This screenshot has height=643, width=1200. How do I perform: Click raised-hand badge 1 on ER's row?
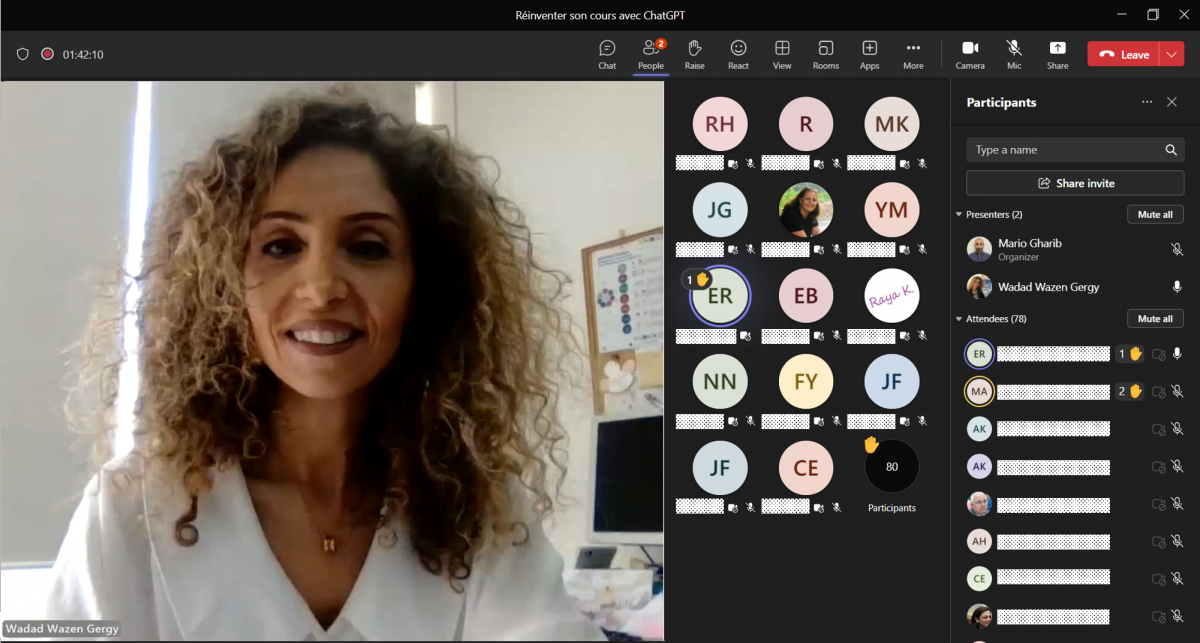pos(1130,354)
